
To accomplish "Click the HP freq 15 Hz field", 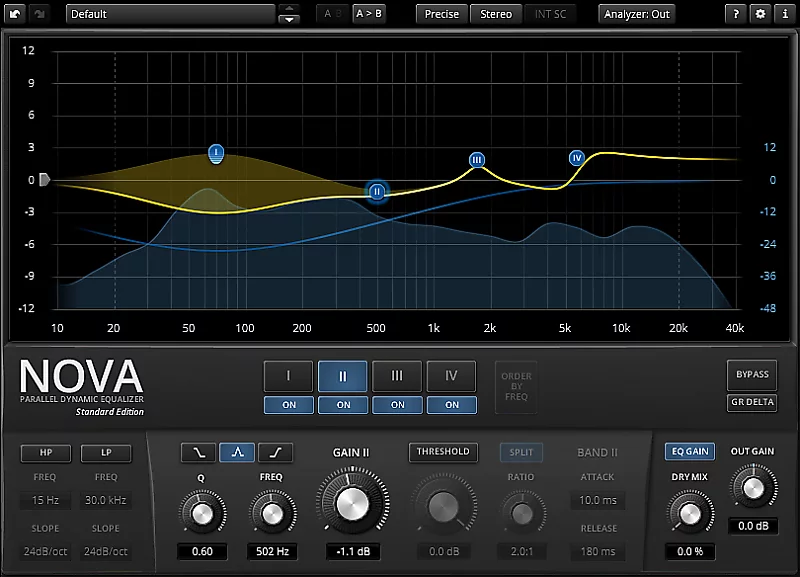I will coord(45,500).
